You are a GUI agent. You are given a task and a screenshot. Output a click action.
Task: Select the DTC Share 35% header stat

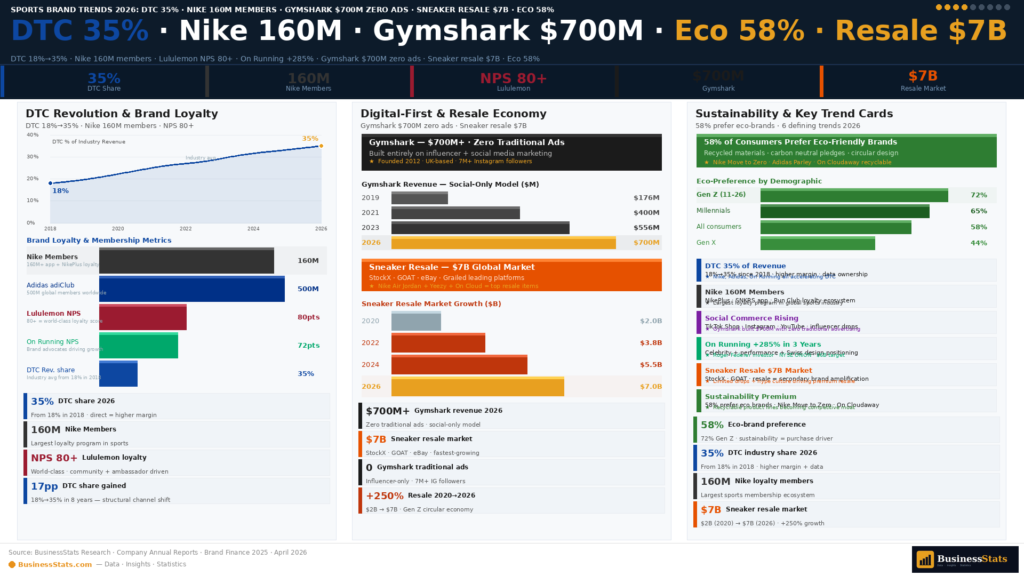104,81
